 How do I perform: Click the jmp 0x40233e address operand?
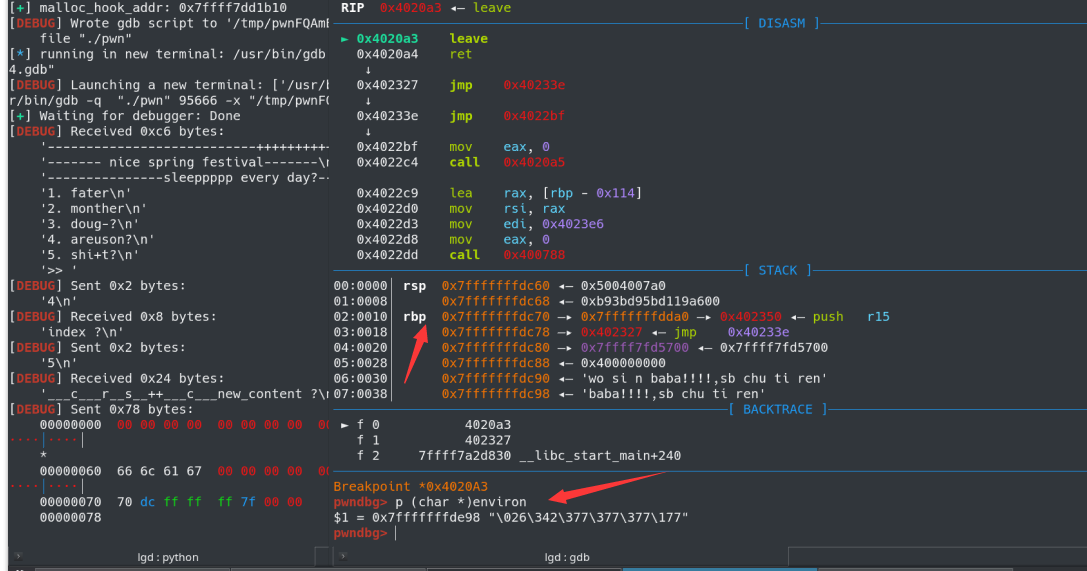534,85
